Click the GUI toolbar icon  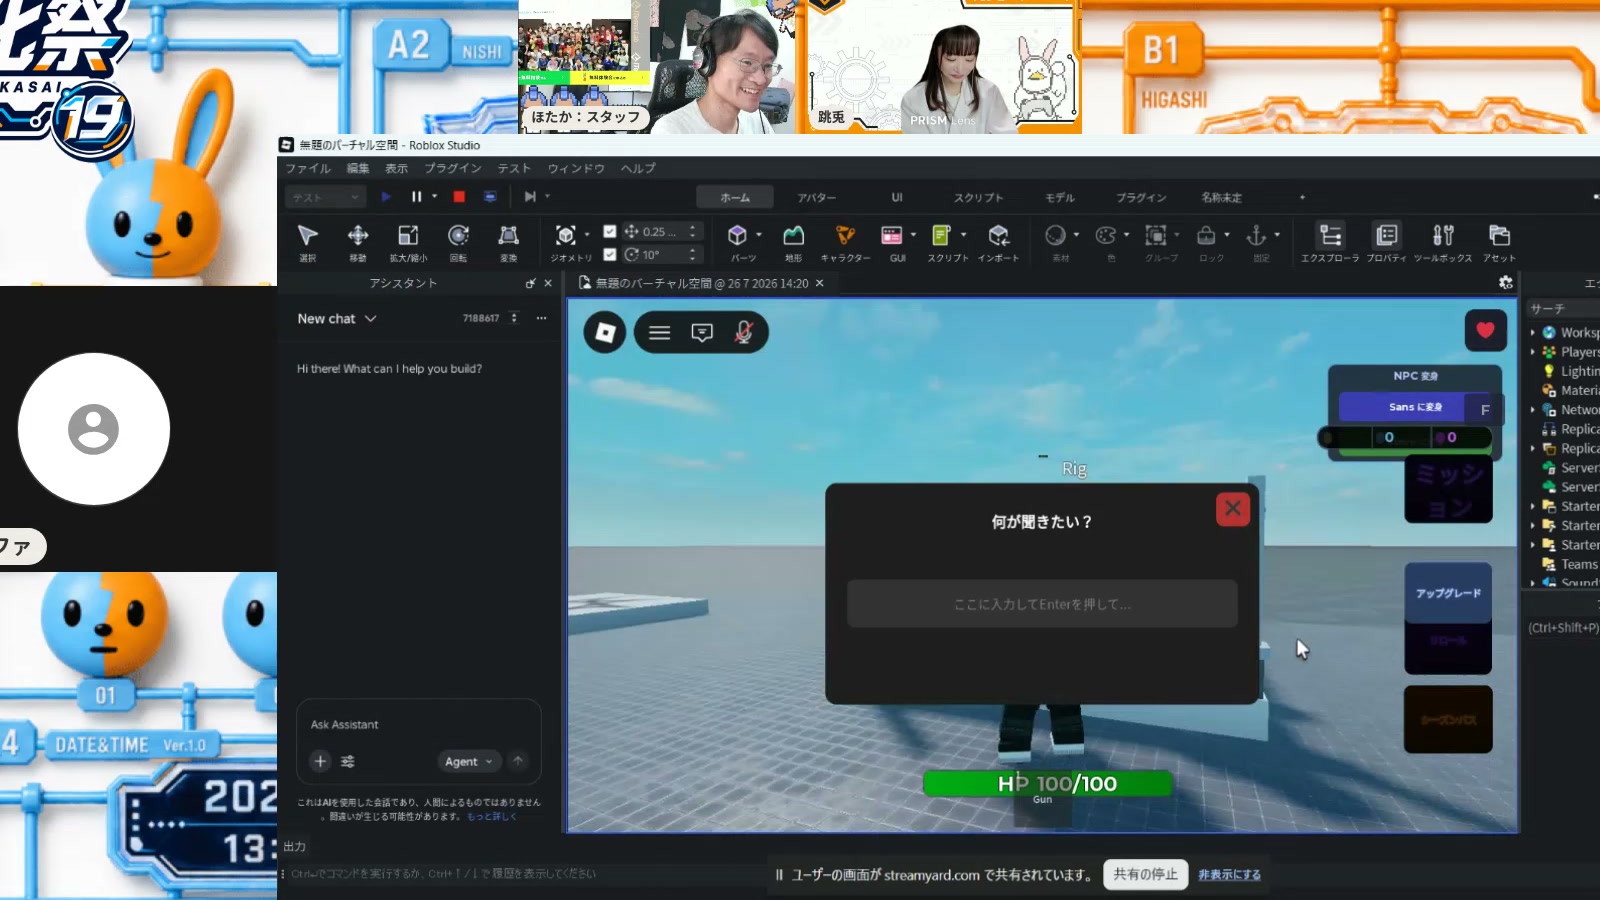(x=891, y=236)
